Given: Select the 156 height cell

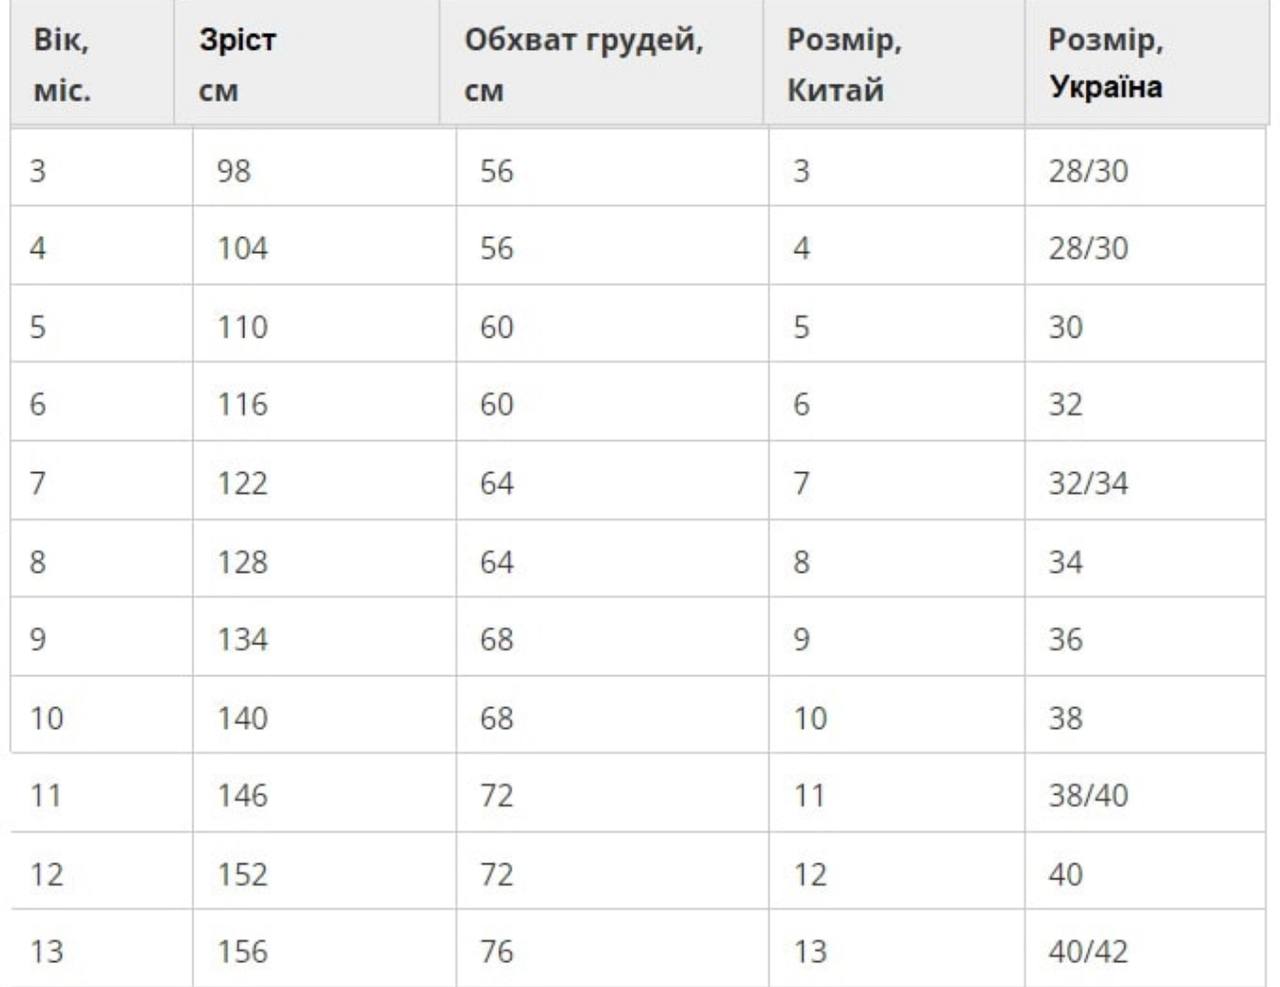Looking at the screenshot, I should pos(243,951).
